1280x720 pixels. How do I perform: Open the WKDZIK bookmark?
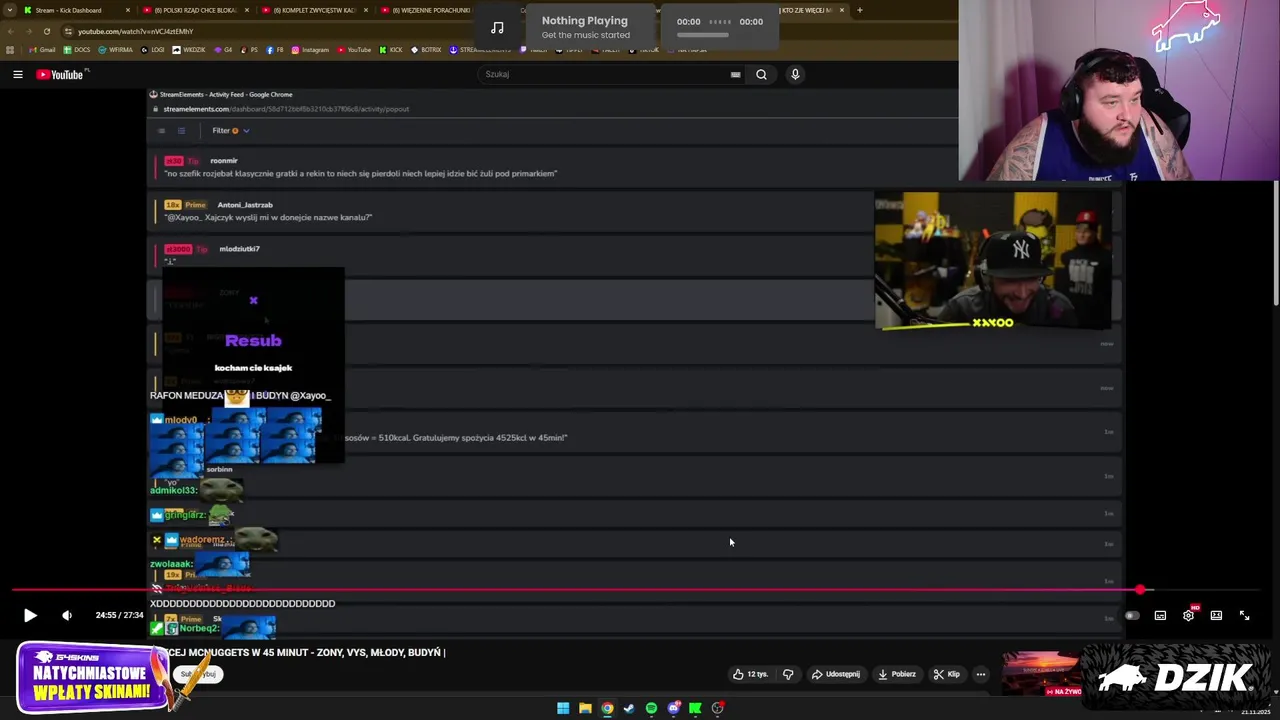click(x=189, y=50)
